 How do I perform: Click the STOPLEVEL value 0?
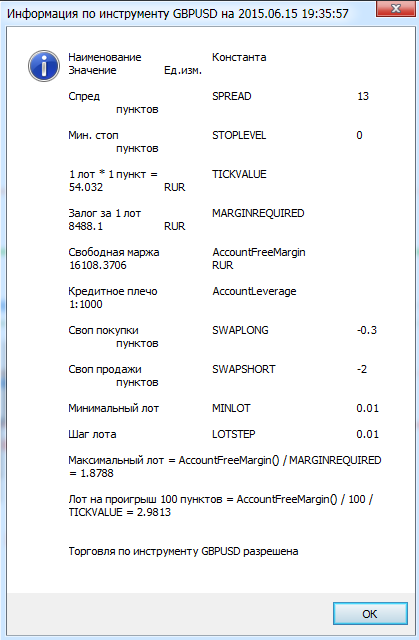359,135
